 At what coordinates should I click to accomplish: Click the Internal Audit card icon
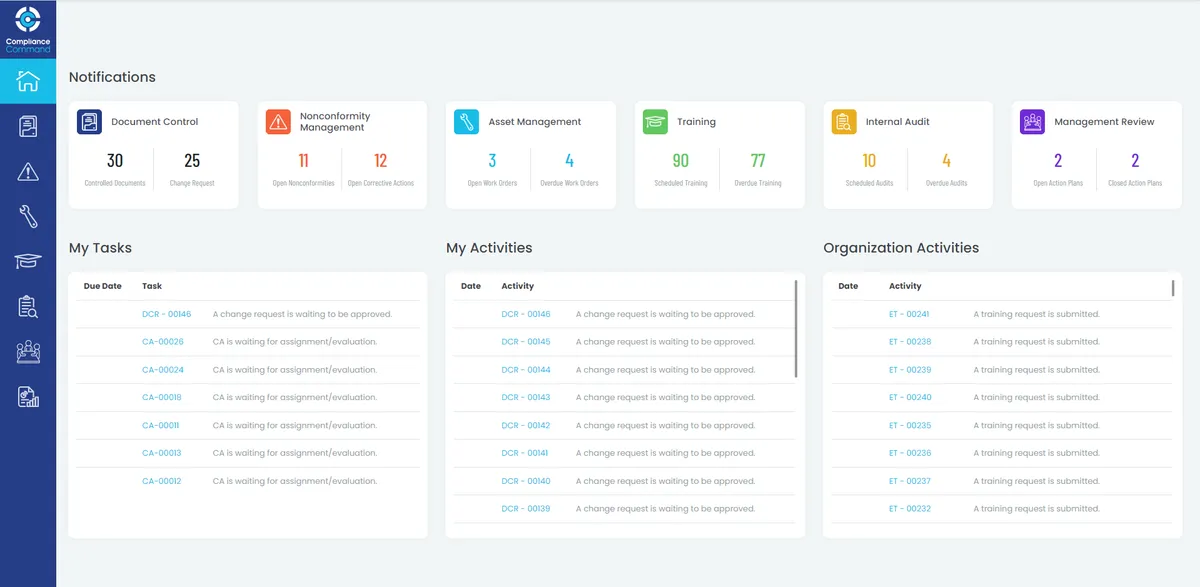844,122
